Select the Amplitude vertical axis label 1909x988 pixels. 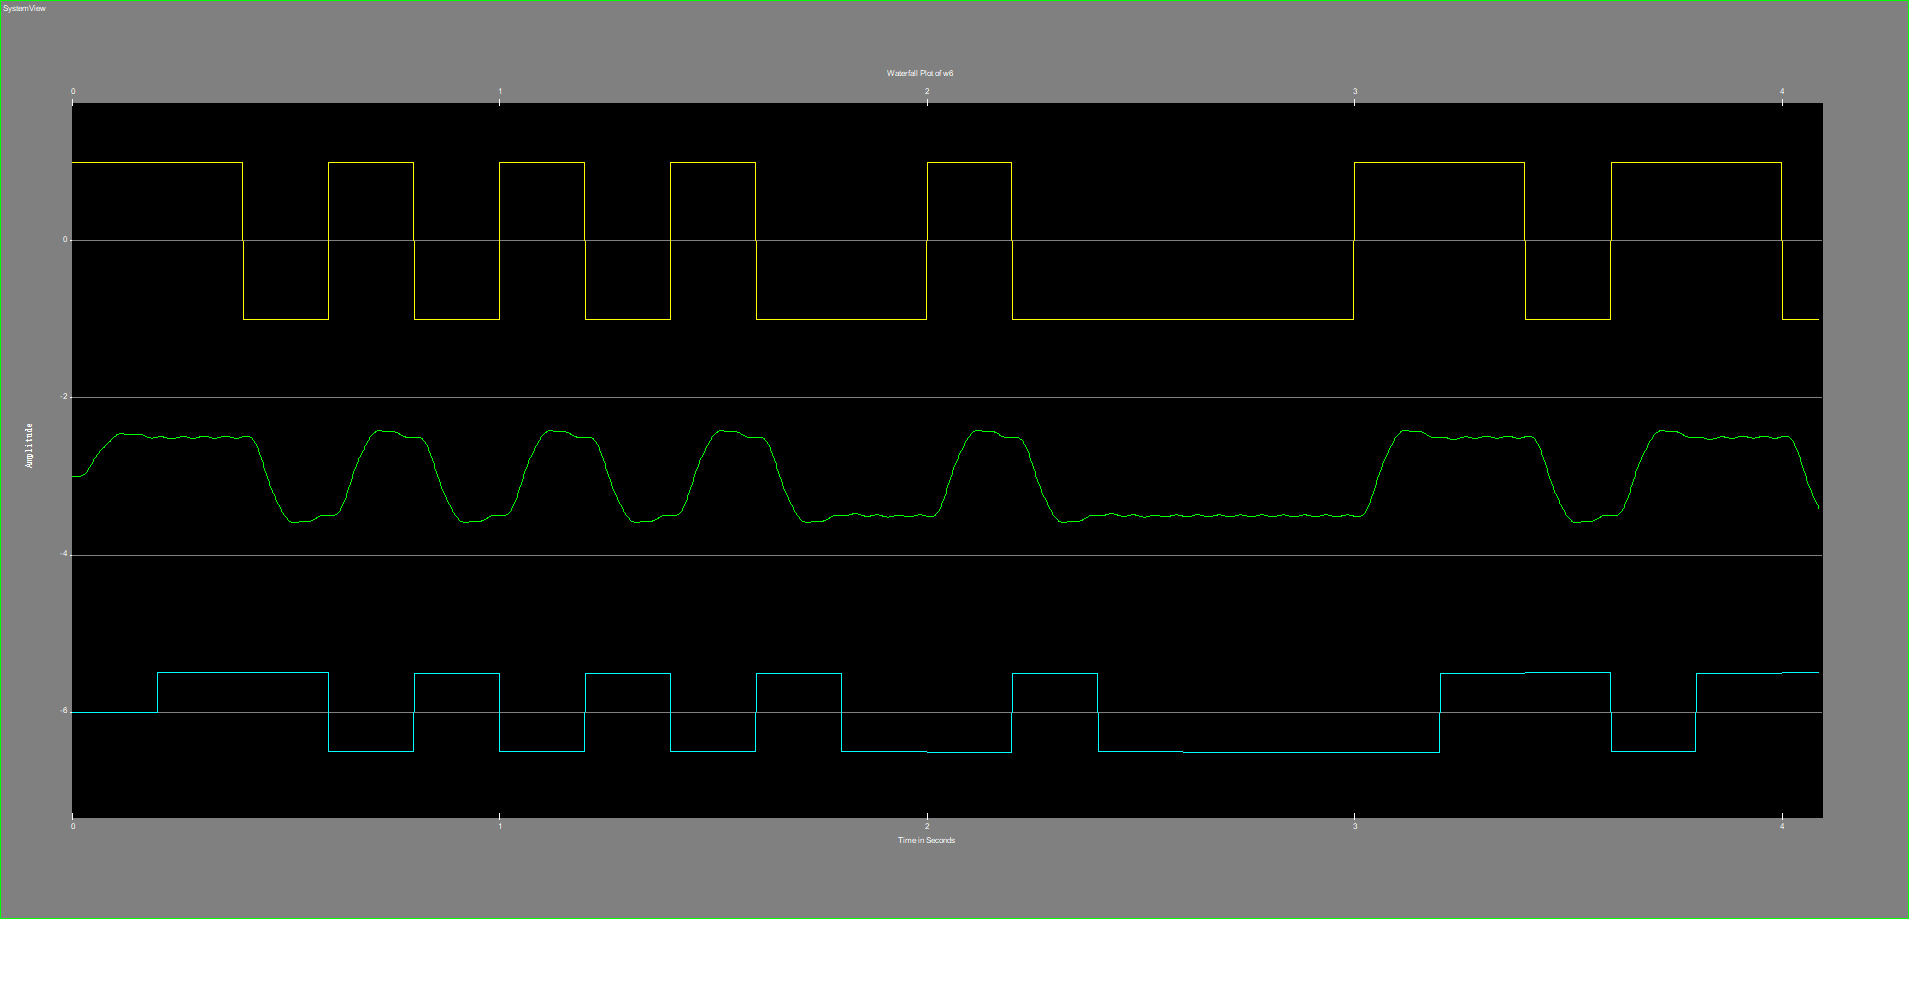[29, 445]
